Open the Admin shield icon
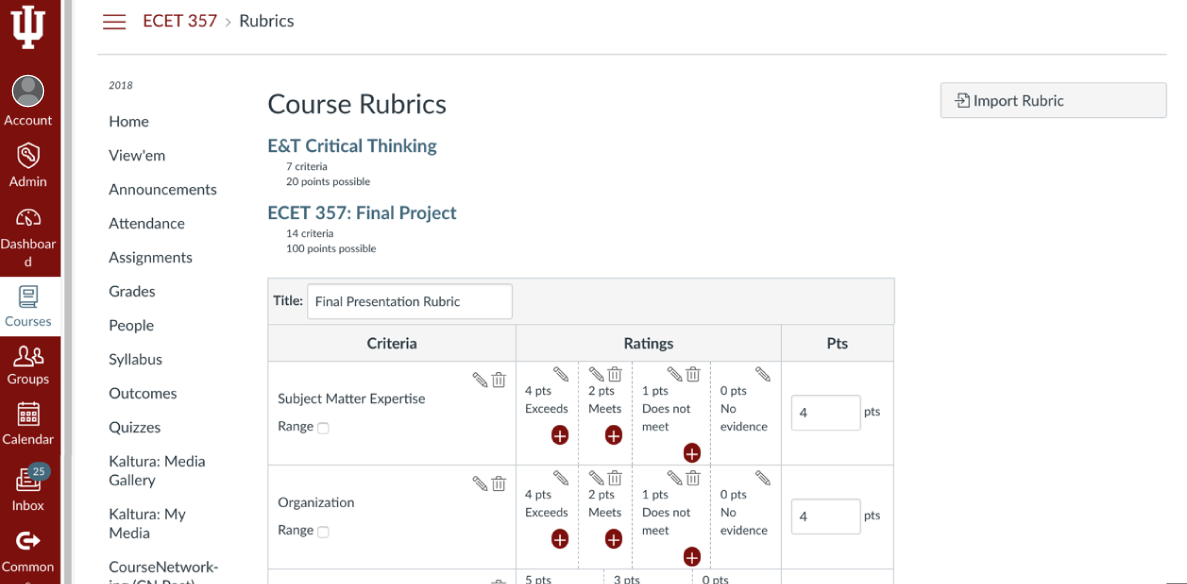This screenshot has height=584, width=1187. (x=28, y=156)
